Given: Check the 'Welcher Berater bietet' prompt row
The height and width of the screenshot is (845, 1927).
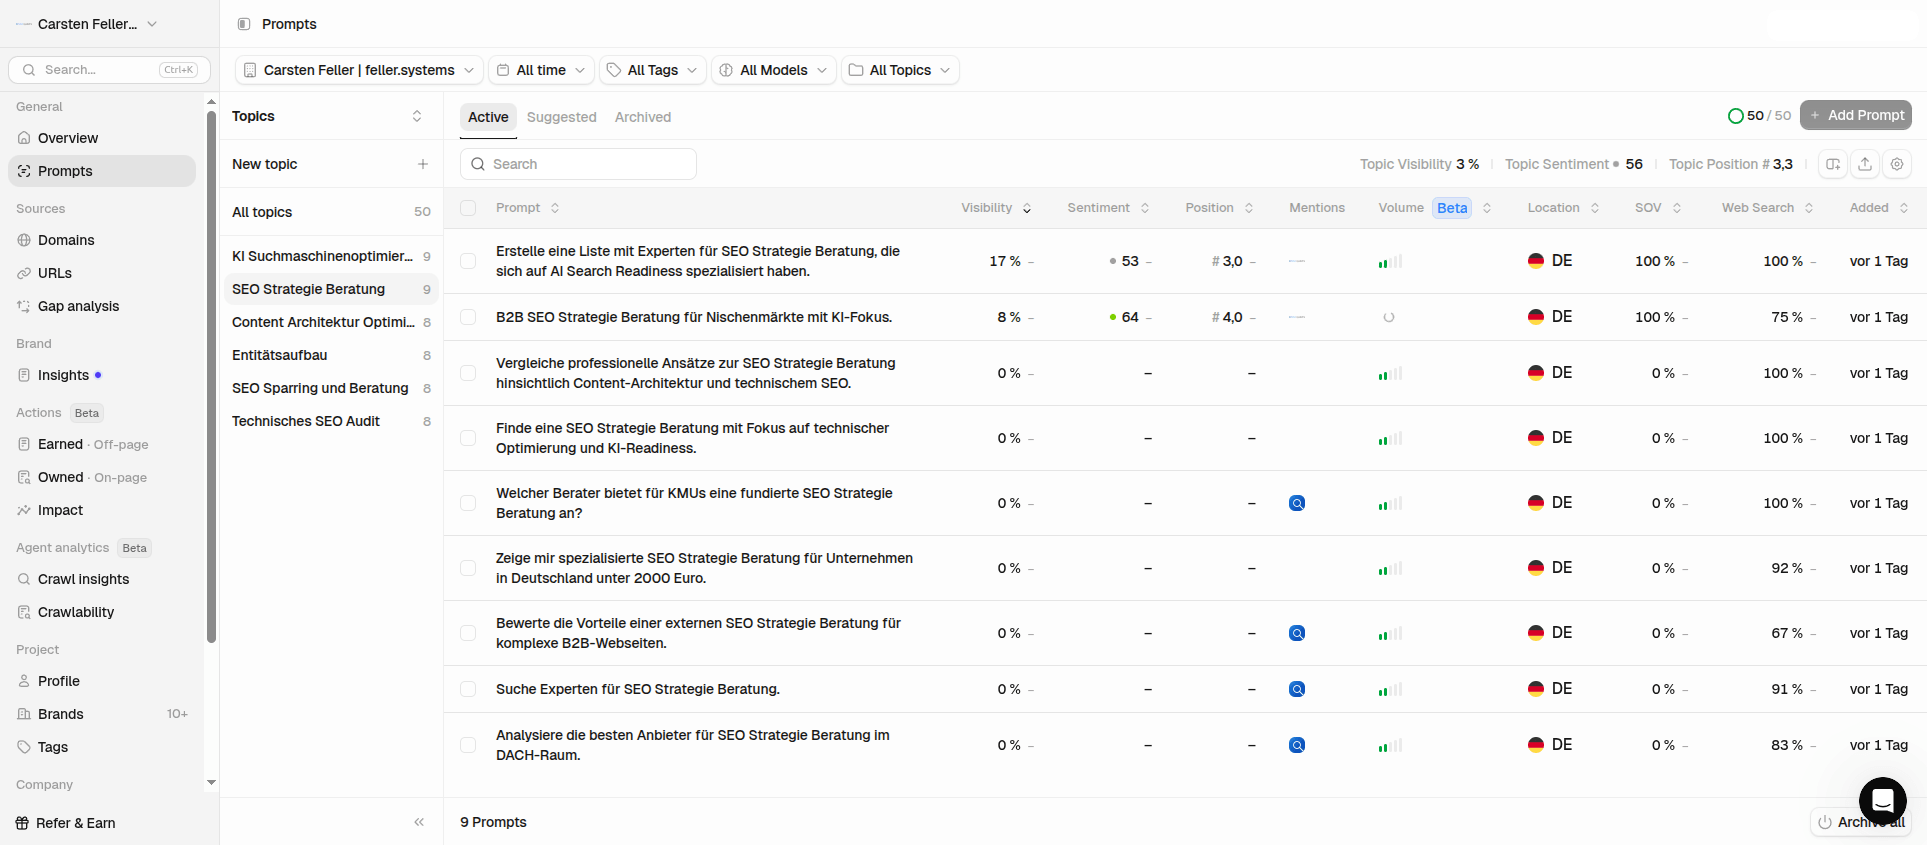Looking at the screenshot, I should click(468, 503).
